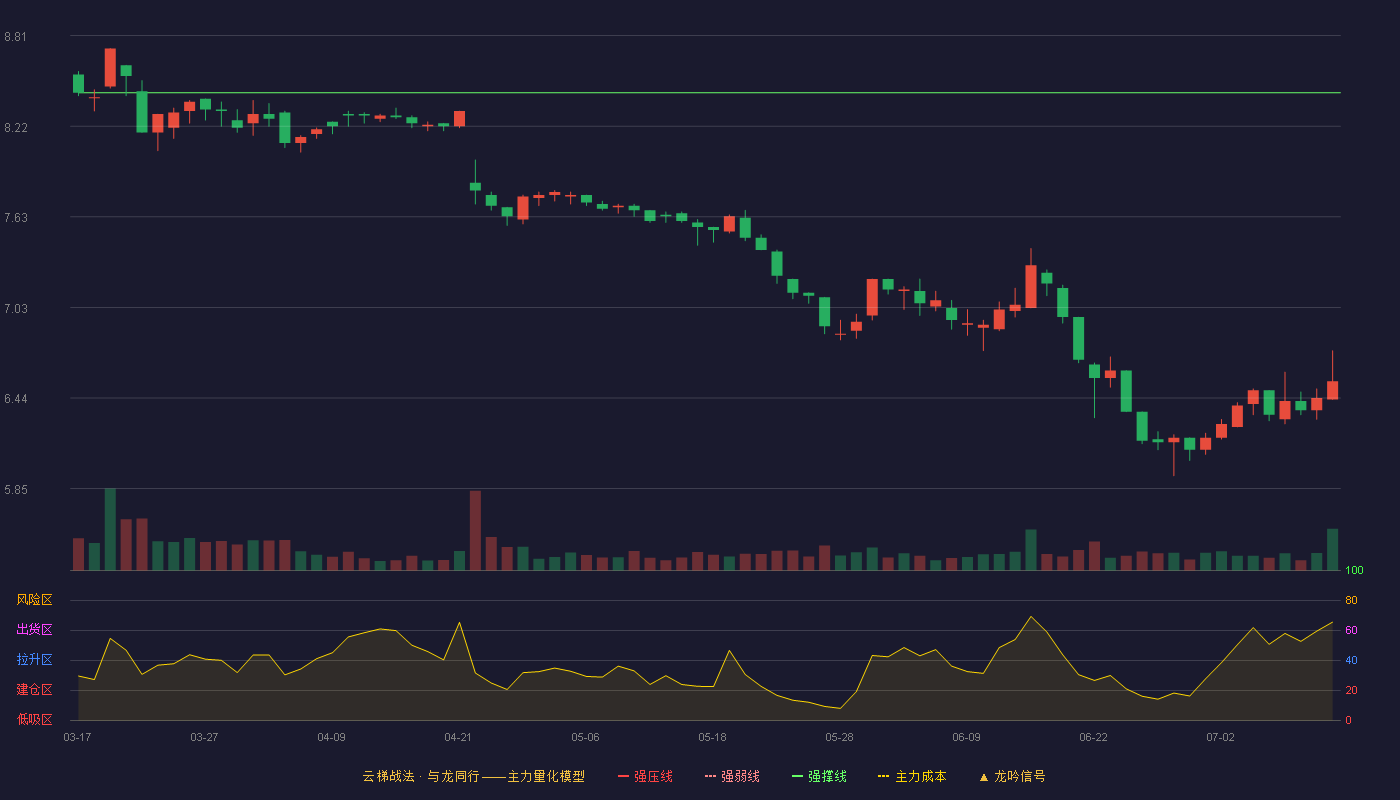Viewport: 1400px width, 800px height.
Task: Toggle the 强压线 legend entry
Action: (645, 776)
